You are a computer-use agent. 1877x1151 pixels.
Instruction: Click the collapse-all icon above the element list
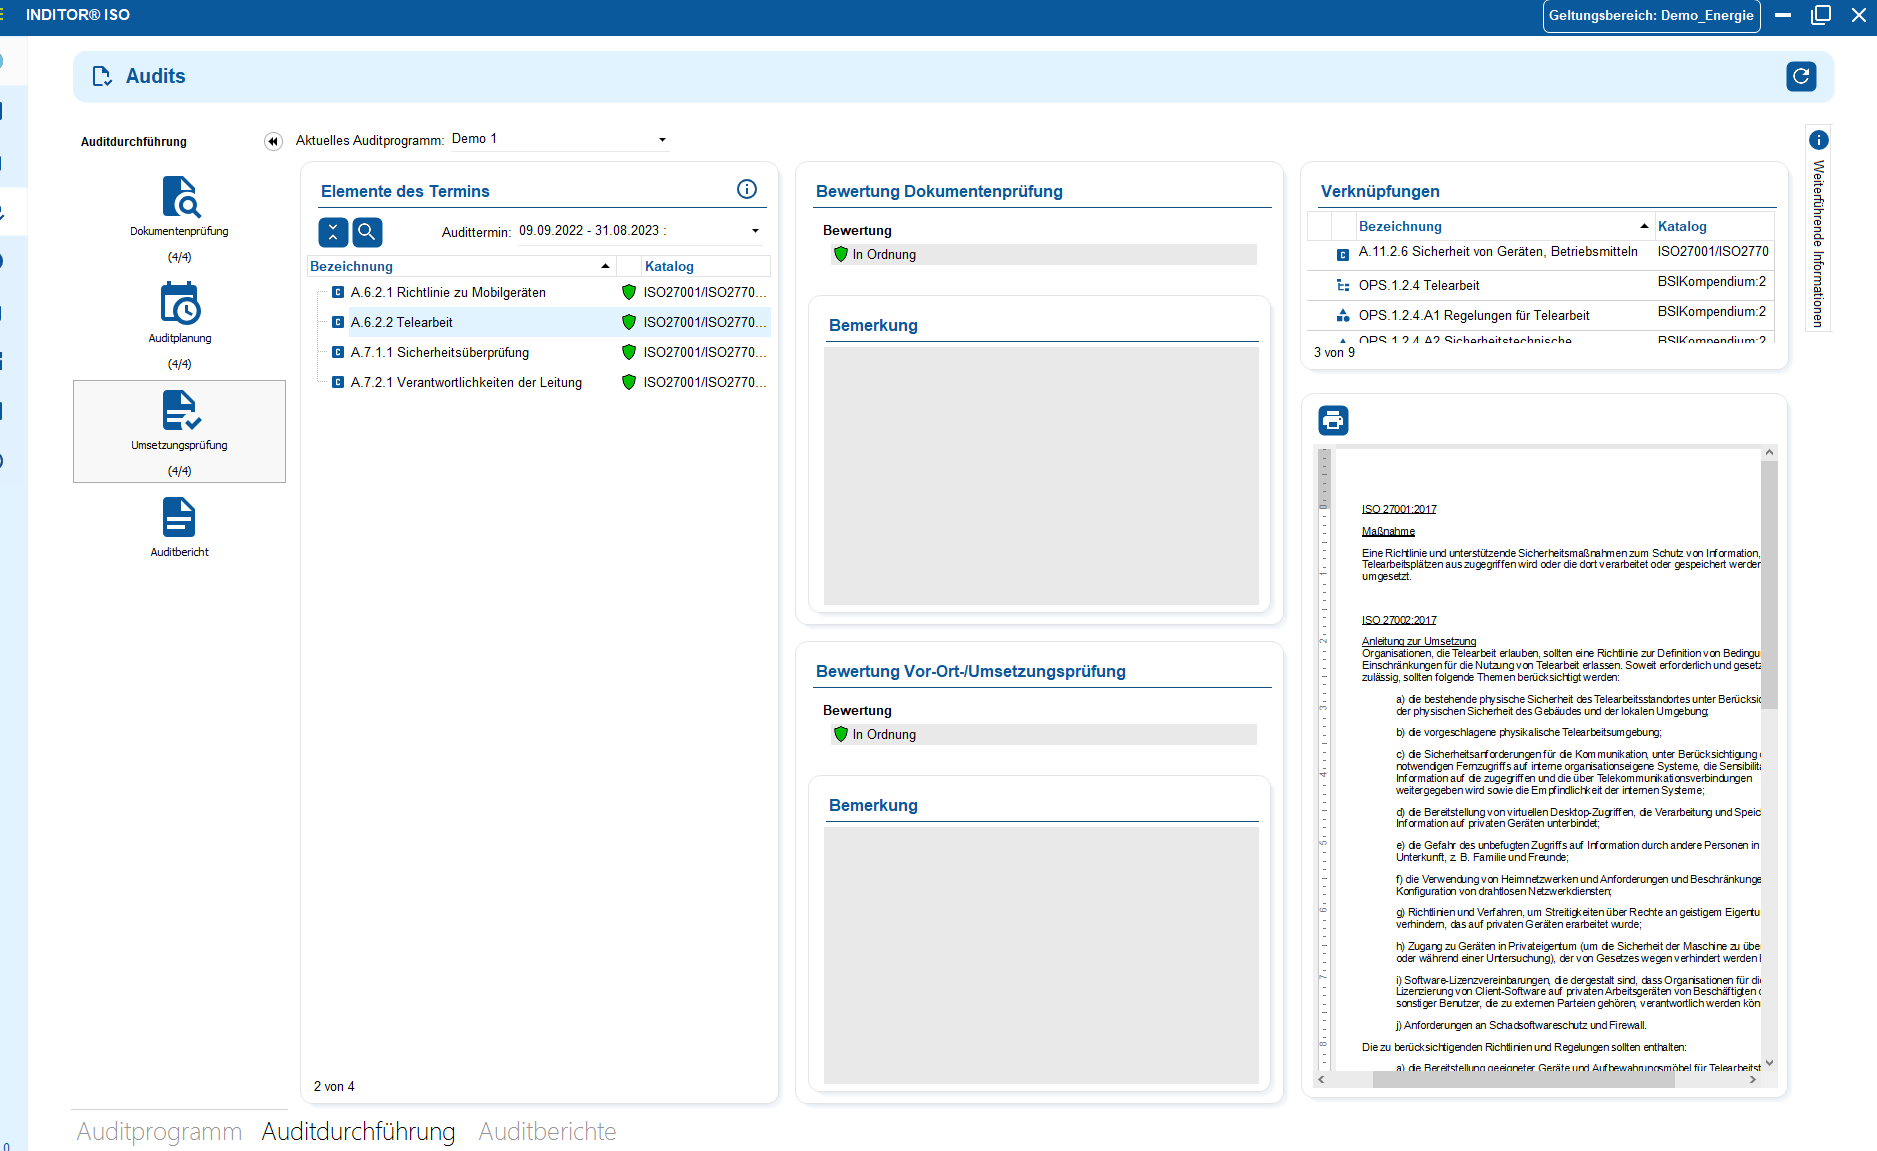(x=334, y=232)
